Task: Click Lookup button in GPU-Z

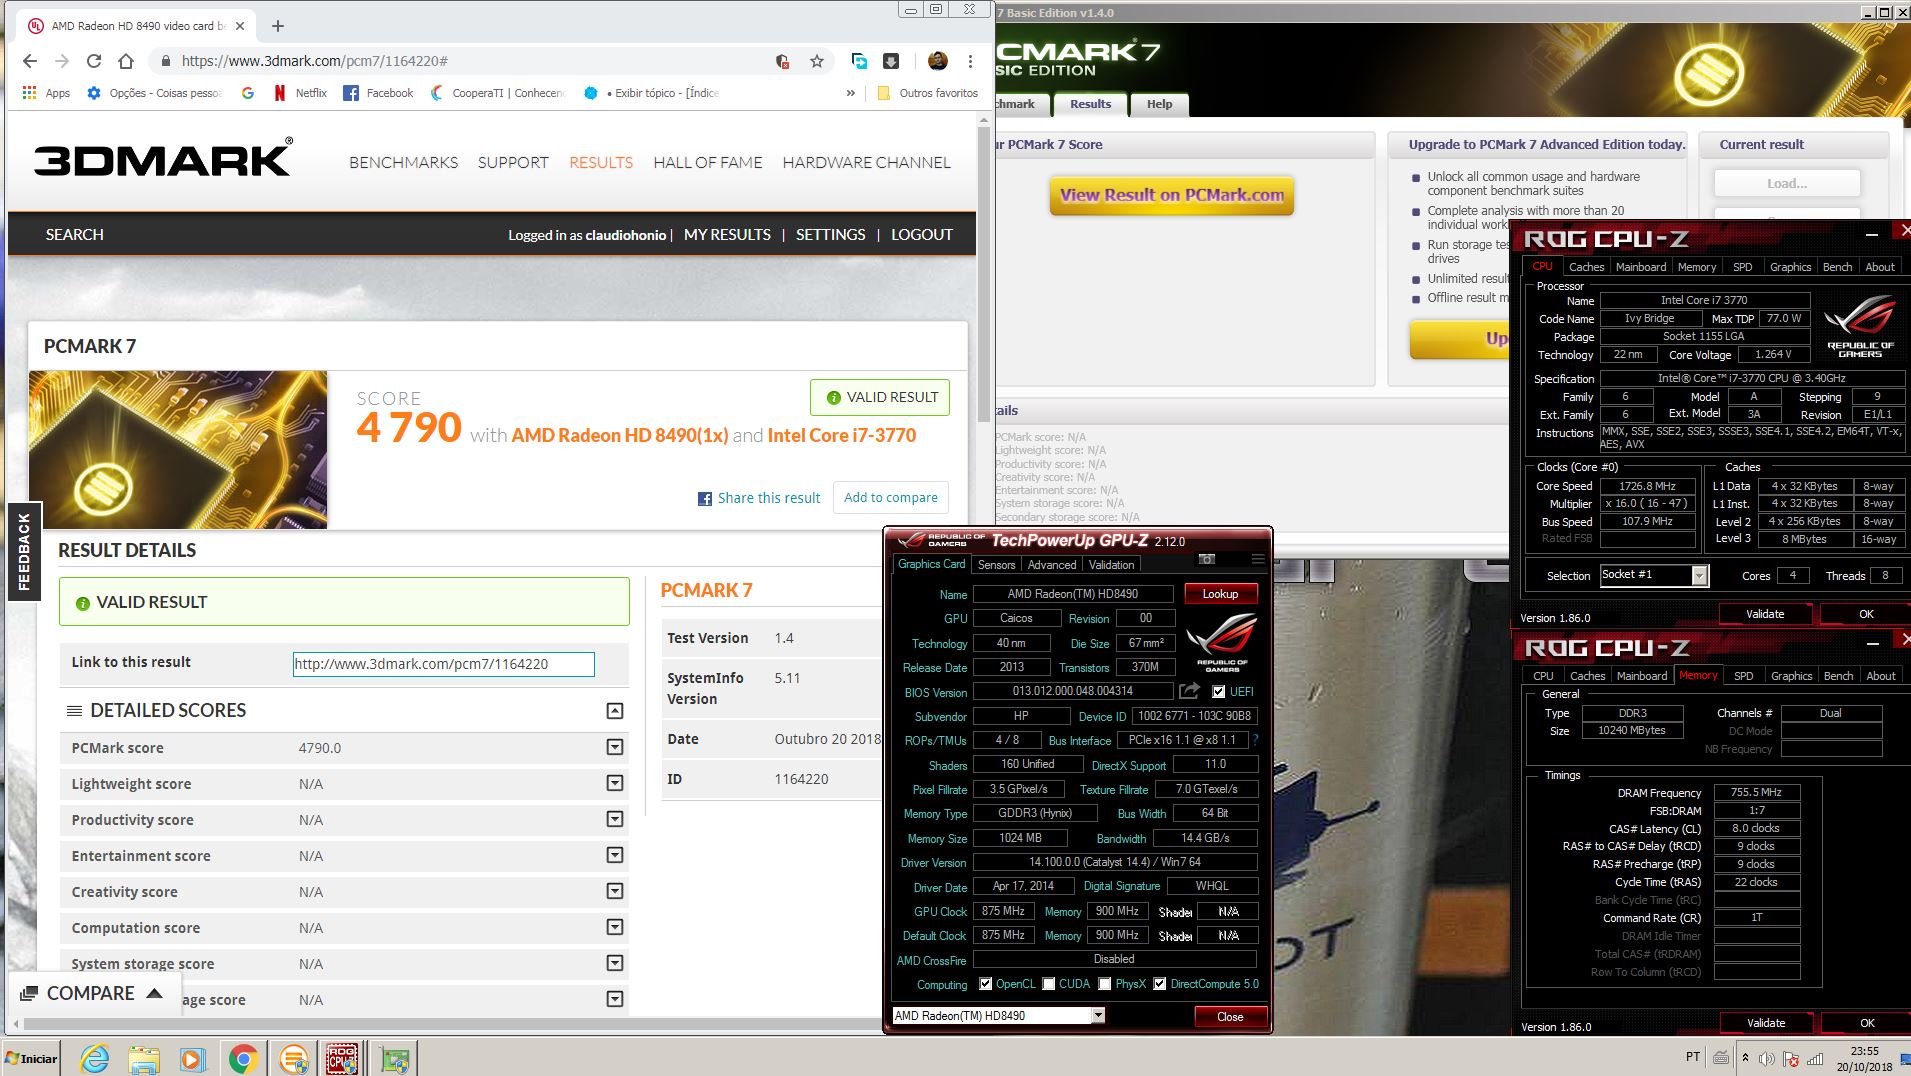Action: coord(1220,594)
